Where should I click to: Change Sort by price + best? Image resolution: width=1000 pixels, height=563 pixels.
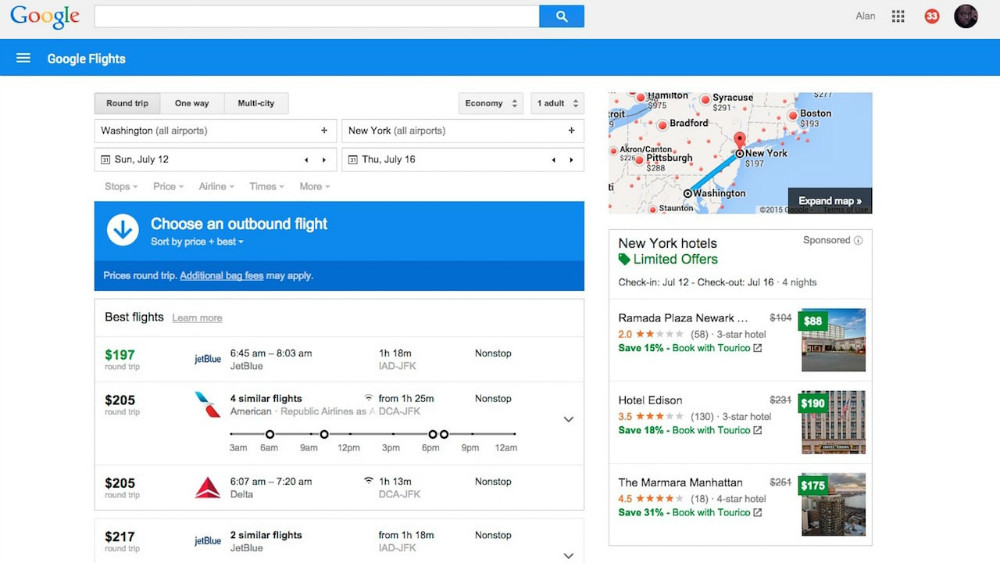point(197,242)
